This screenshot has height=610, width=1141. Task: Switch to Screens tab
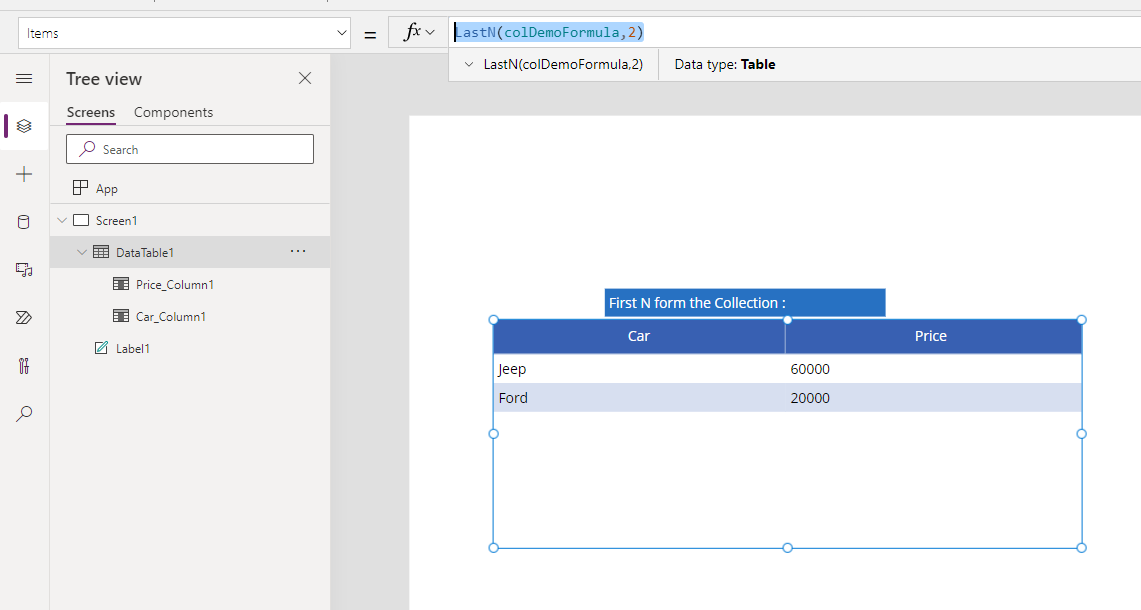point(91,112)
